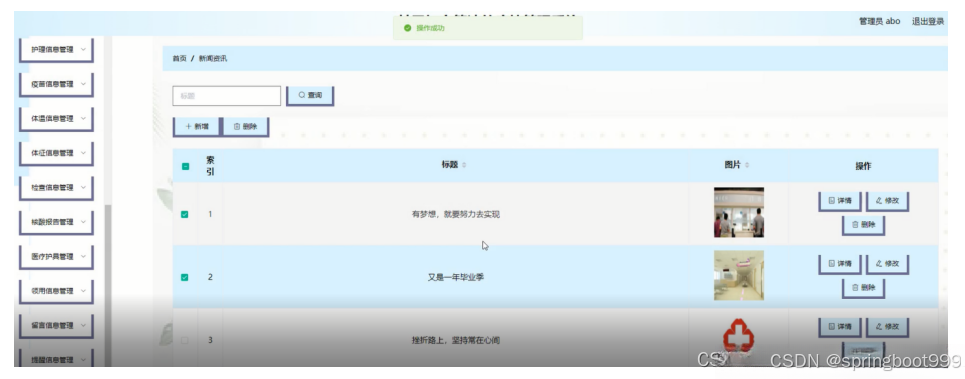This screenshot has width=965, height=379.
Task: Click 退出登录 to log out
Action: 927,22
